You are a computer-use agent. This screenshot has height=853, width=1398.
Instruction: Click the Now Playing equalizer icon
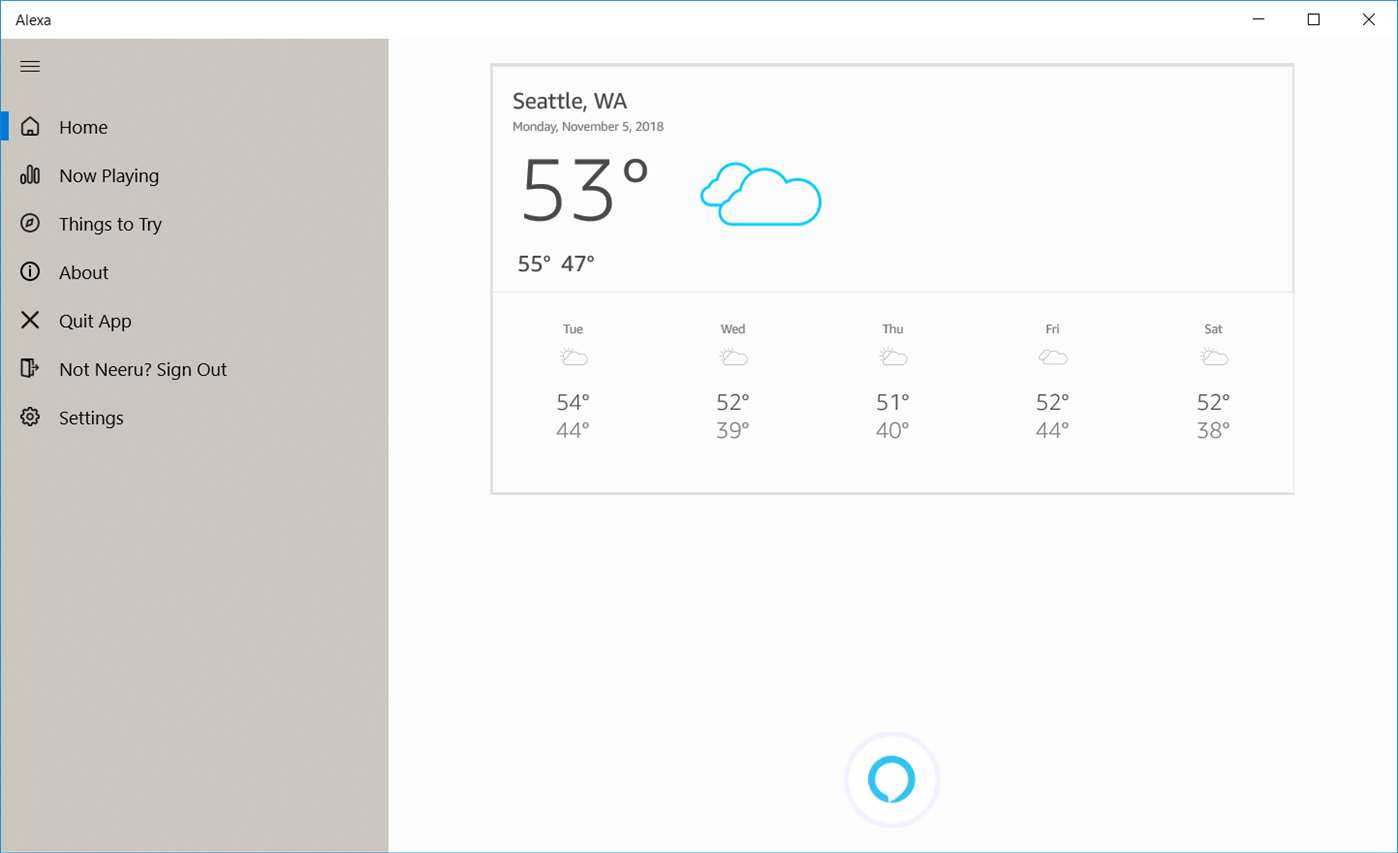30,175
